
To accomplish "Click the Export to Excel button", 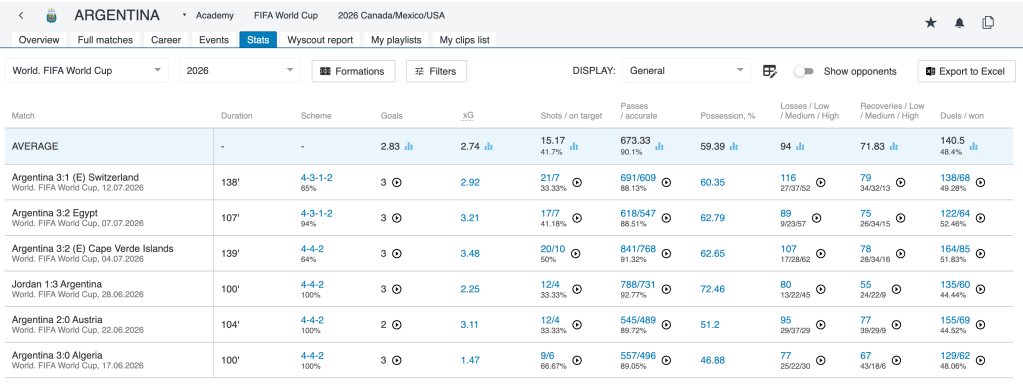I will coord(967,71).
